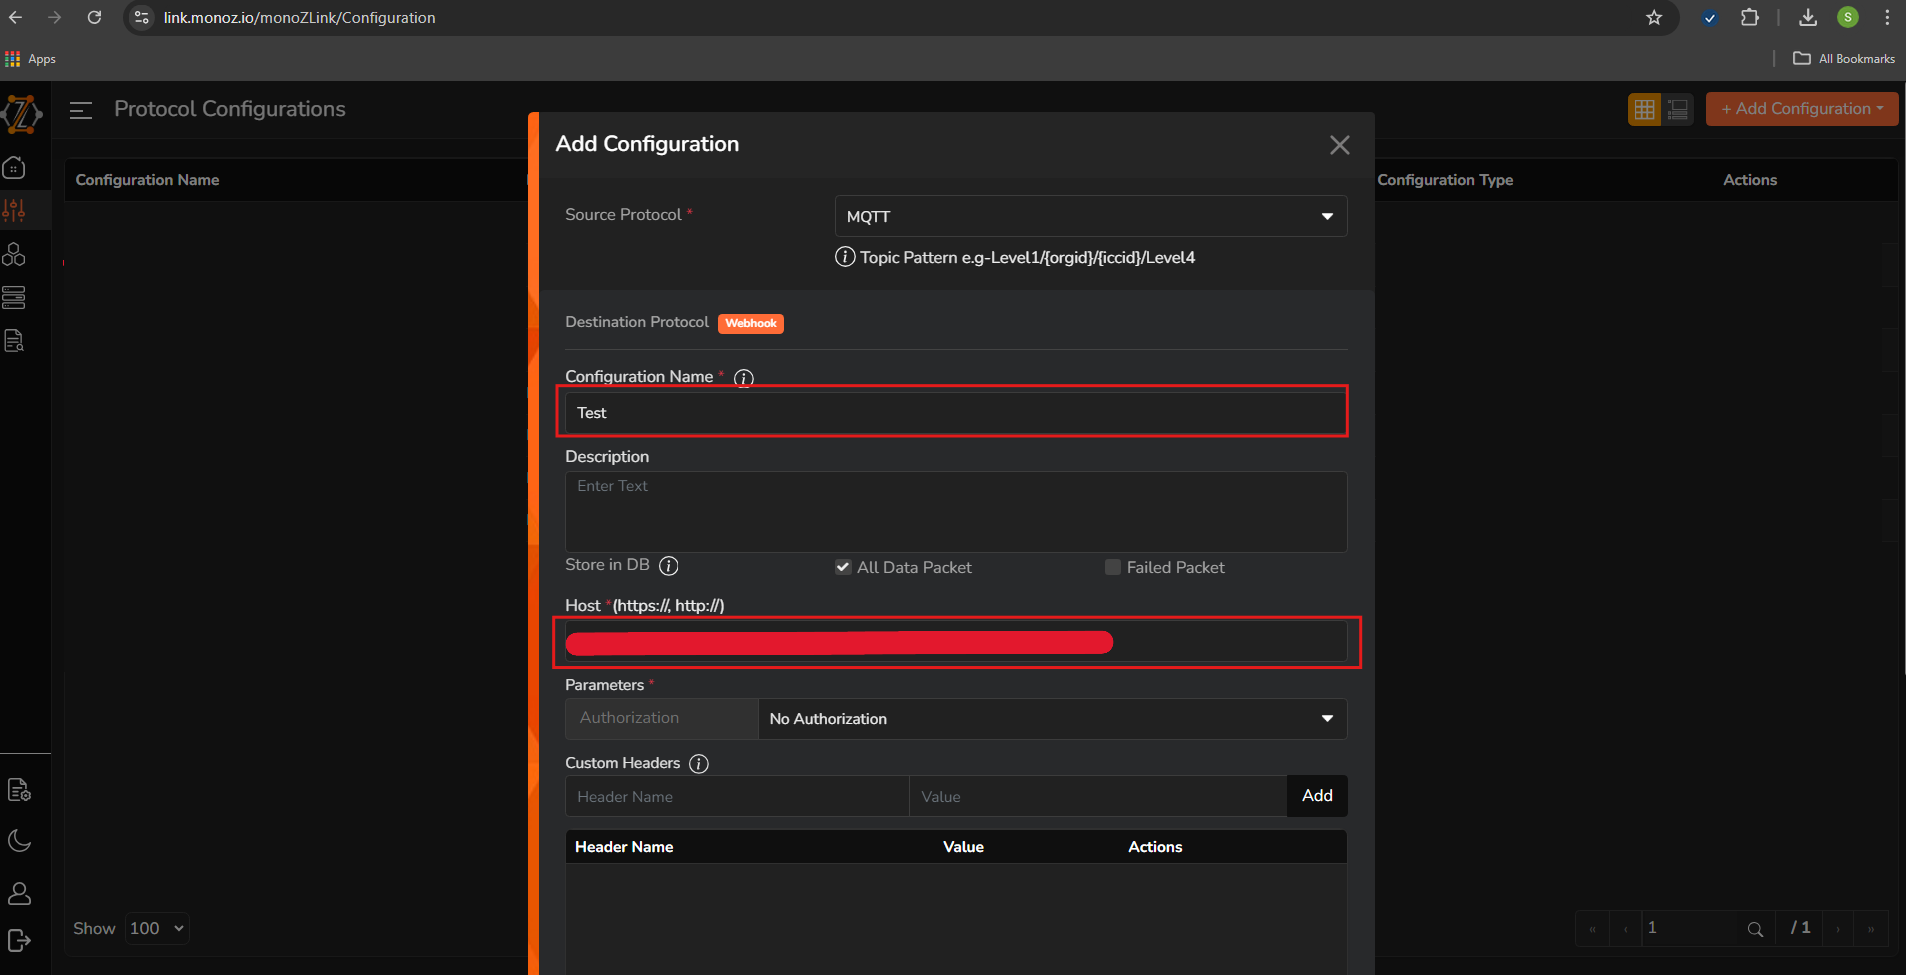Click the hamburger menu icon beside Protocol Configurations
This screenshot has height=975, width=1906.
point(81,110)
